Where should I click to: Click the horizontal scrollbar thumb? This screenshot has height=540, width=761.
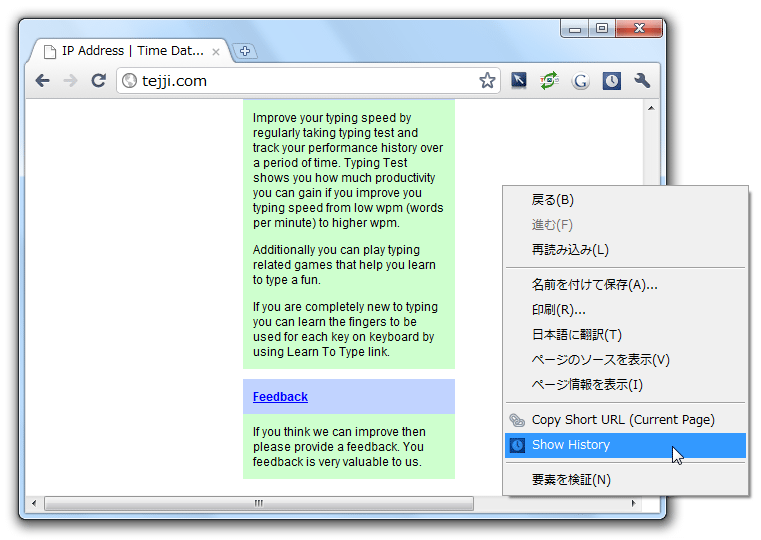click(259, 503)
